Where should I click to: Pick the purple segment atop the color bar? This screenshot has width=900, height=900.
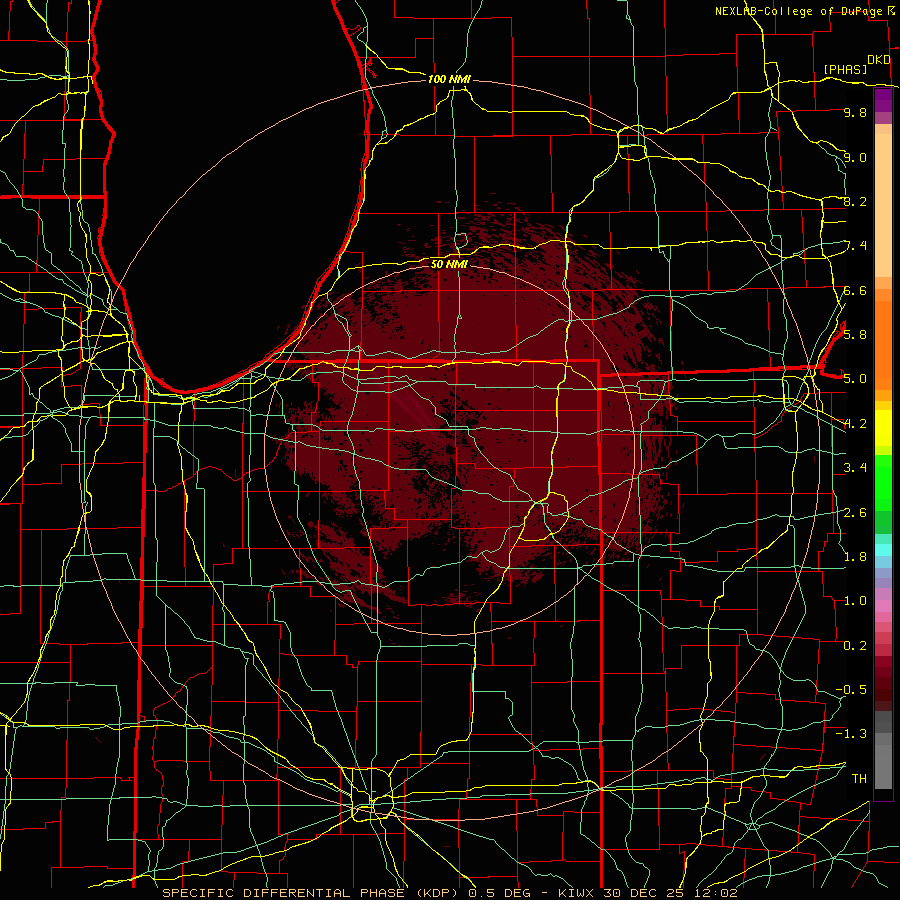tap(883, 100)
